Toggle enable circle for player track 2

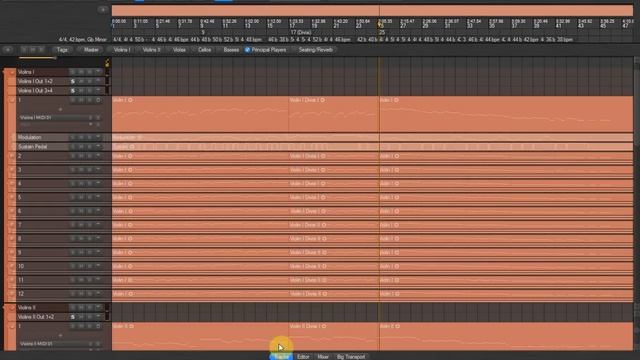(12, 156)
